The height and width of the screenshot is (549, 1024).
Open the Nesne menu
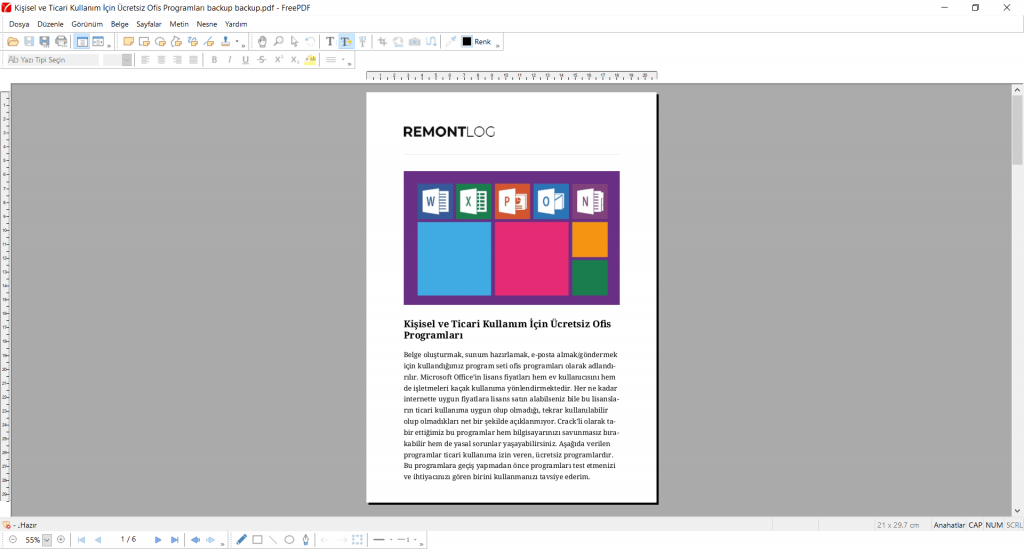pos(207,24)
